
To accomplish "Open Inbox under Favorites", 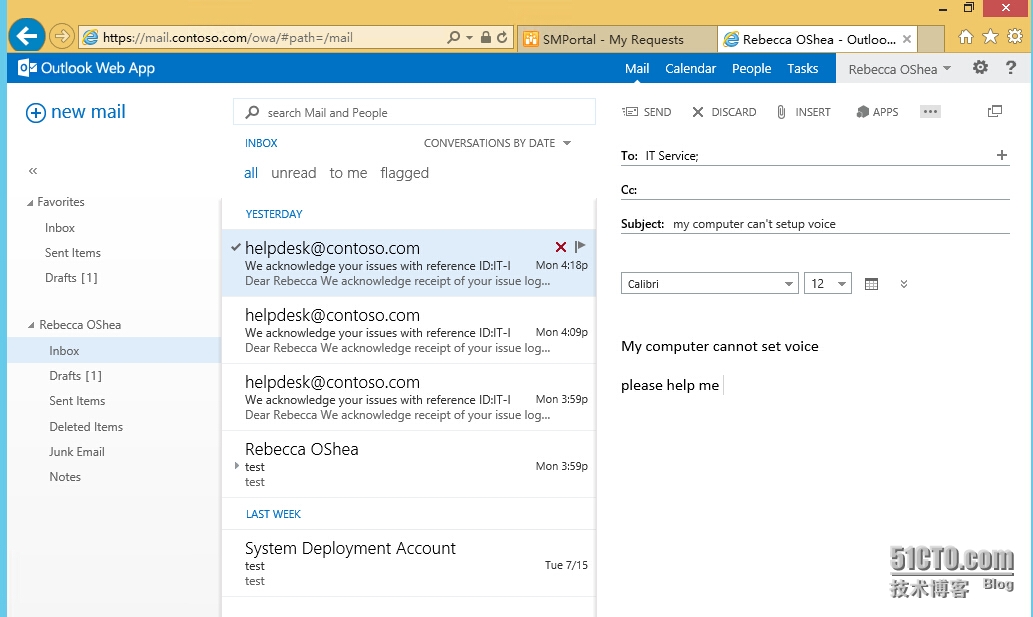I will pyautogui.click(x=60, y=228).
